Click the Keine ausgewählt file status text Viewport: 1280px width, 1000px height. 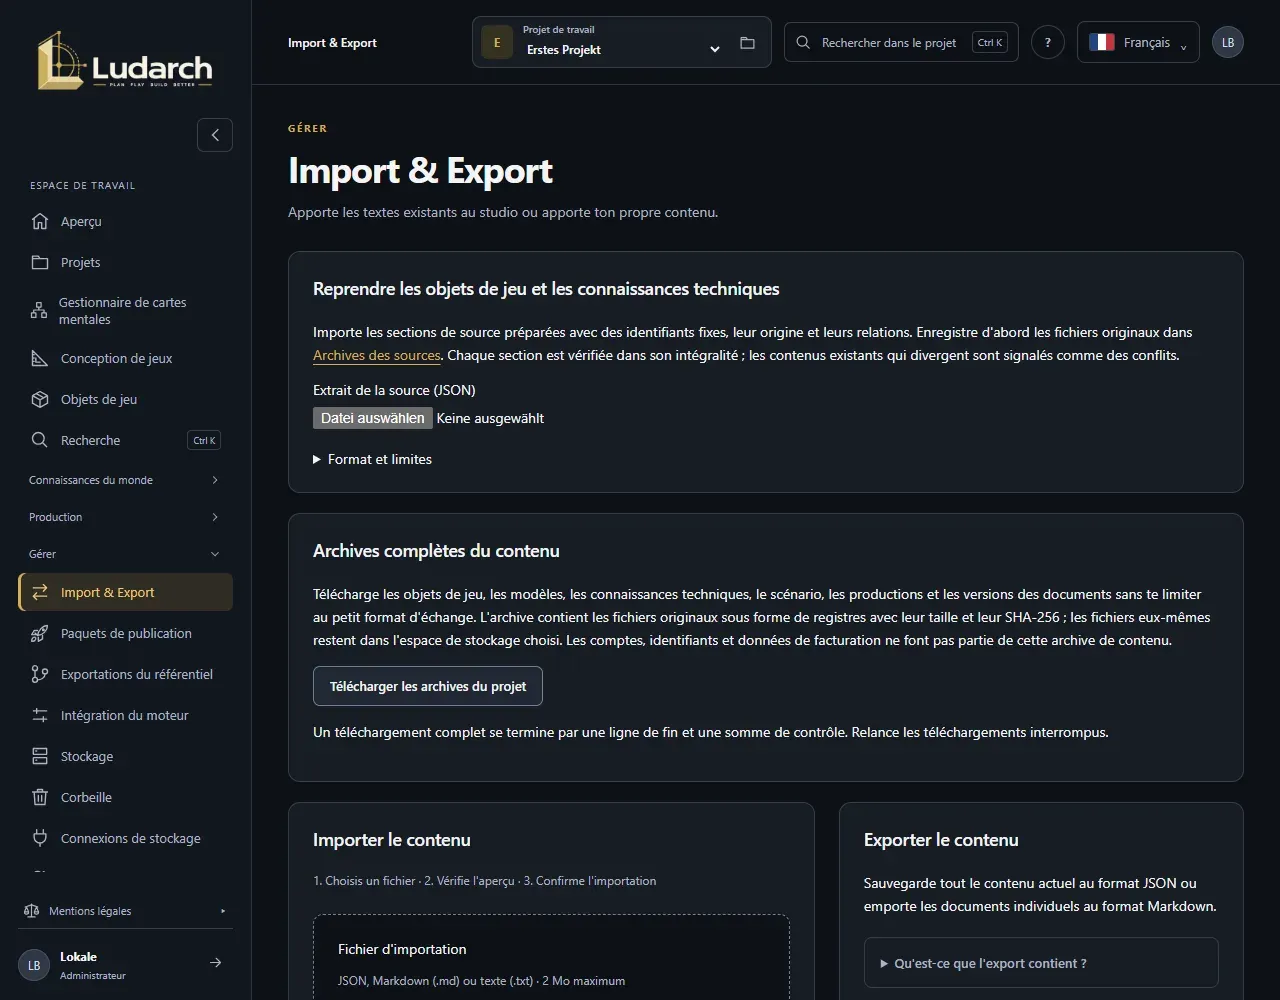click(490, 418)
